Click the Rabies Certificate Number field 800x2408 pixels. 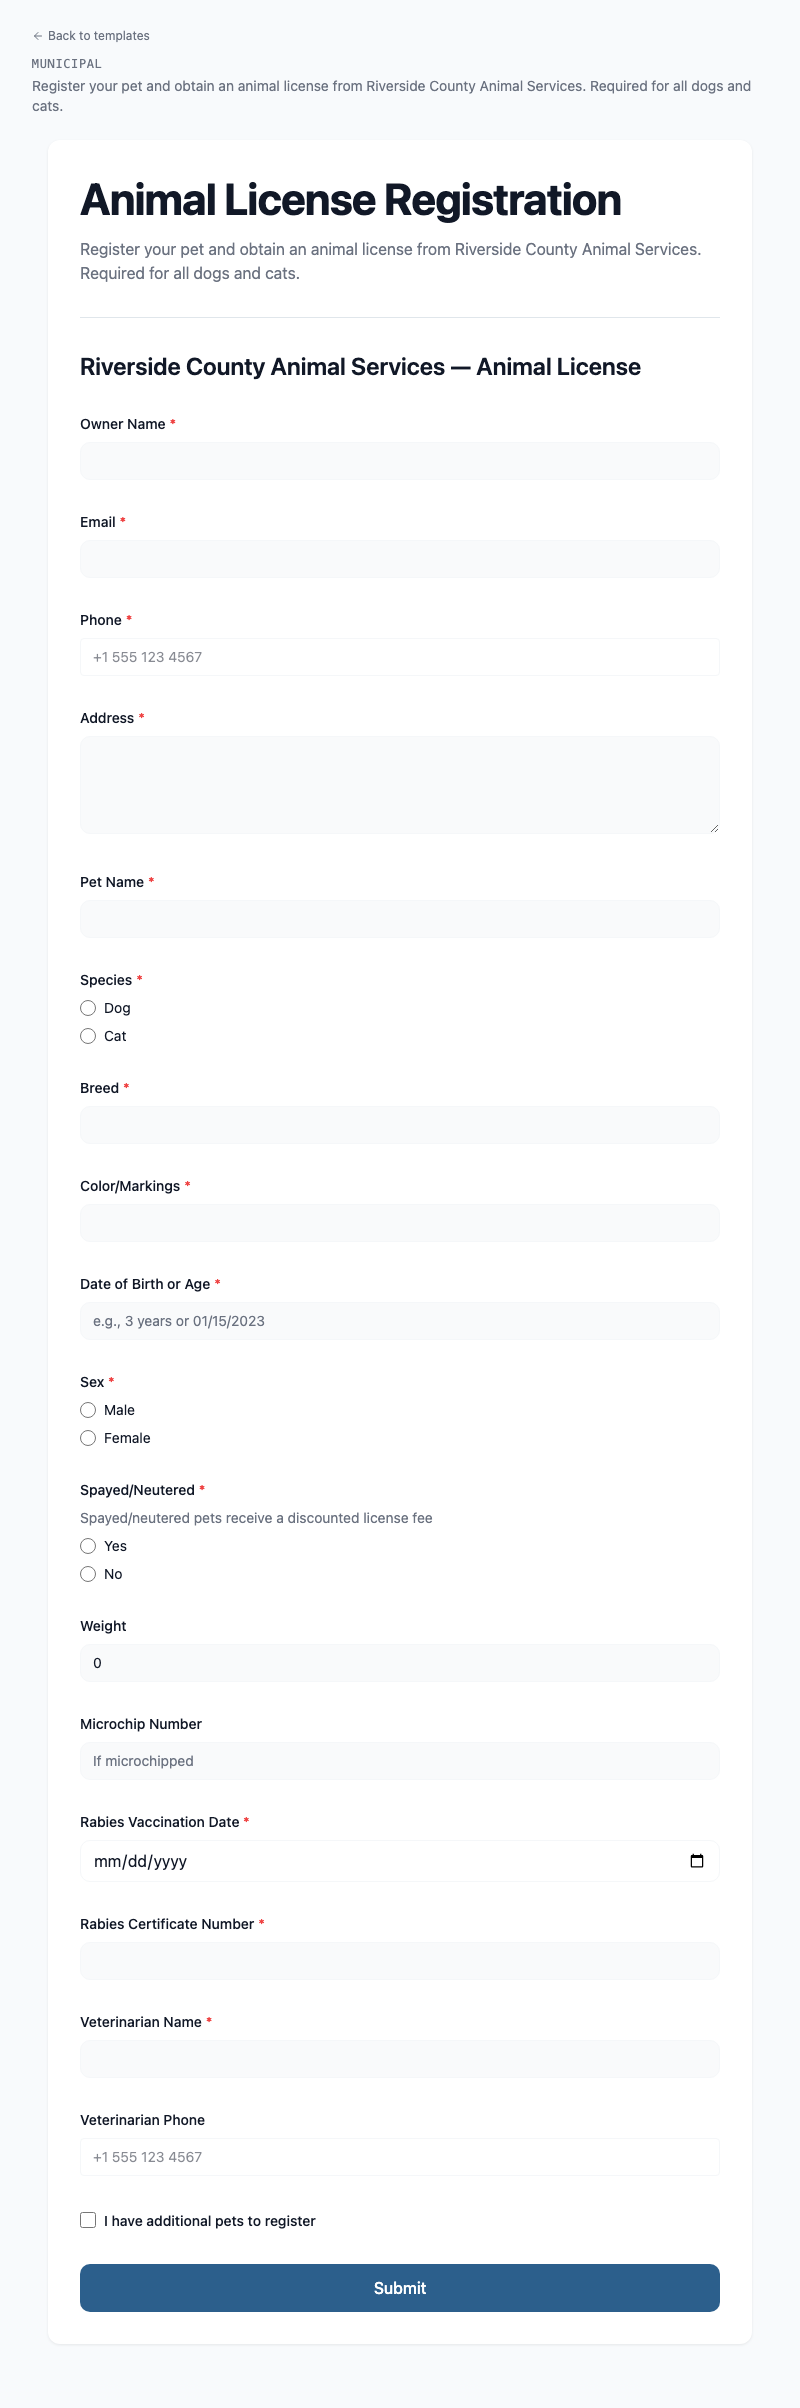coord(400,1961)
